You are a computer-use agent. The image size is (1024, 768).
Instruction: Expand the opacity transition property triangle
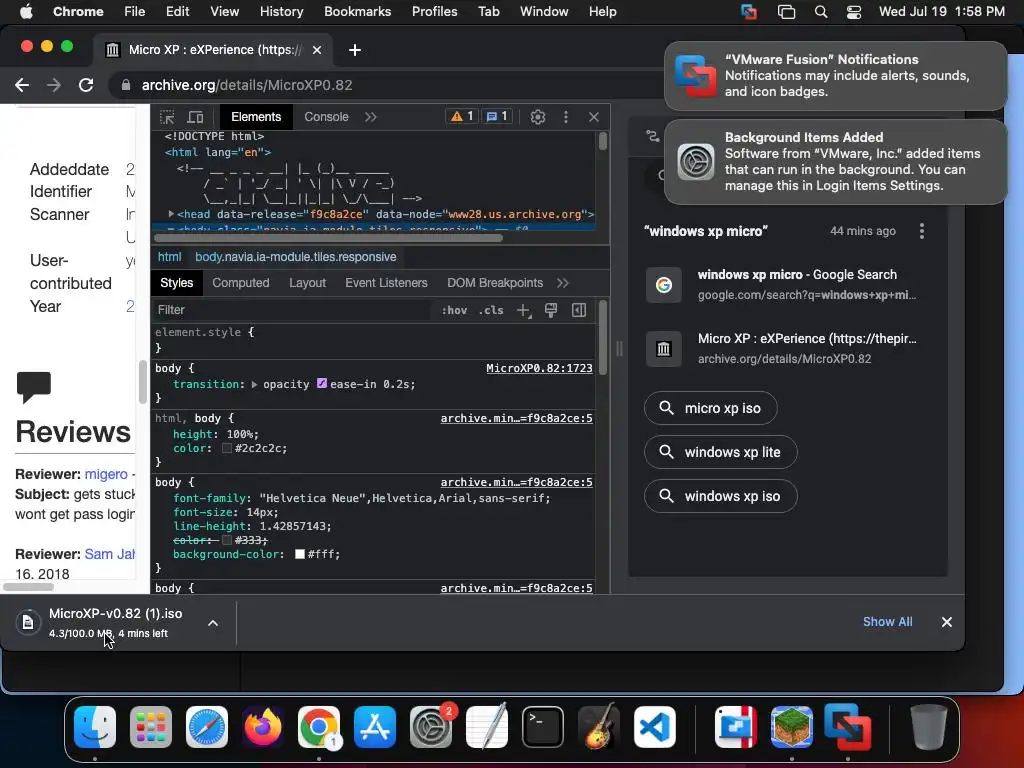(254, 385)
